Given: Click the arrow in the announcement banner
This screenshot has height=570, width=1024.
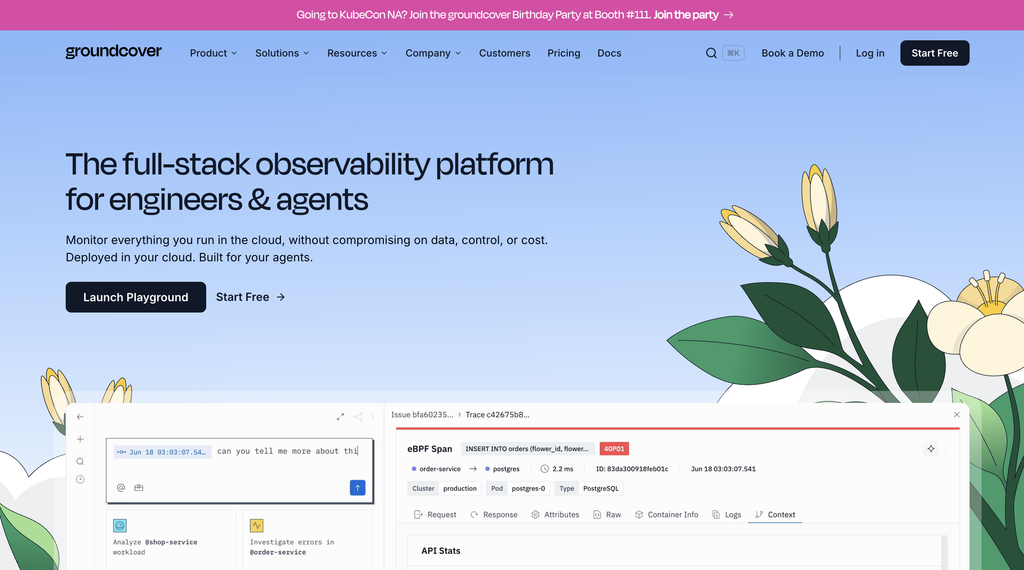Looking at the screenshot, I should (x=729, y=15).
